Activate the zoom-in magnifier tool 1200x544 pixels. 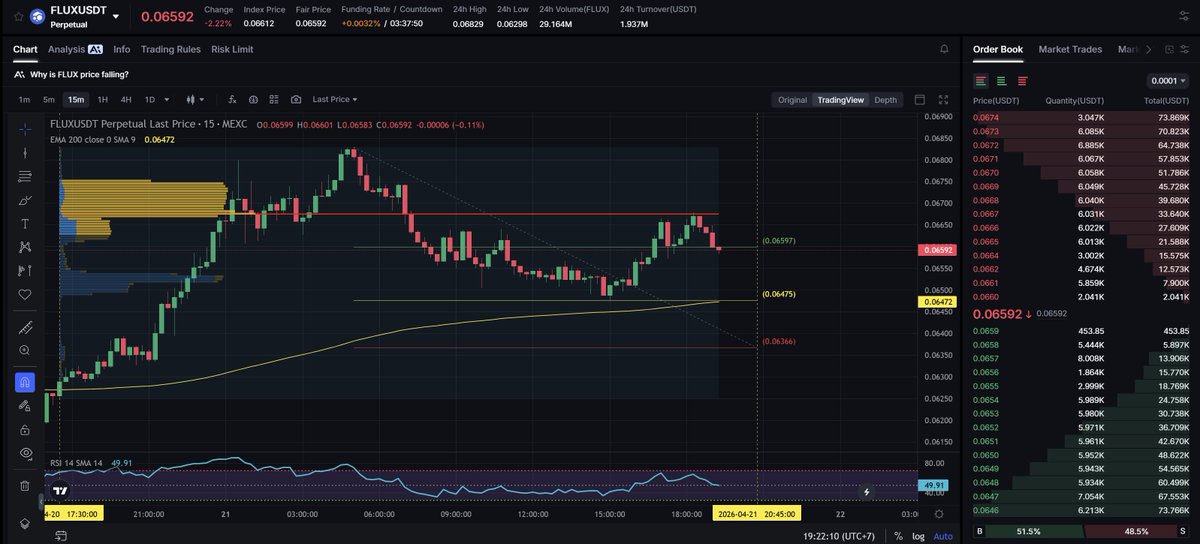[x=25, y=350]
